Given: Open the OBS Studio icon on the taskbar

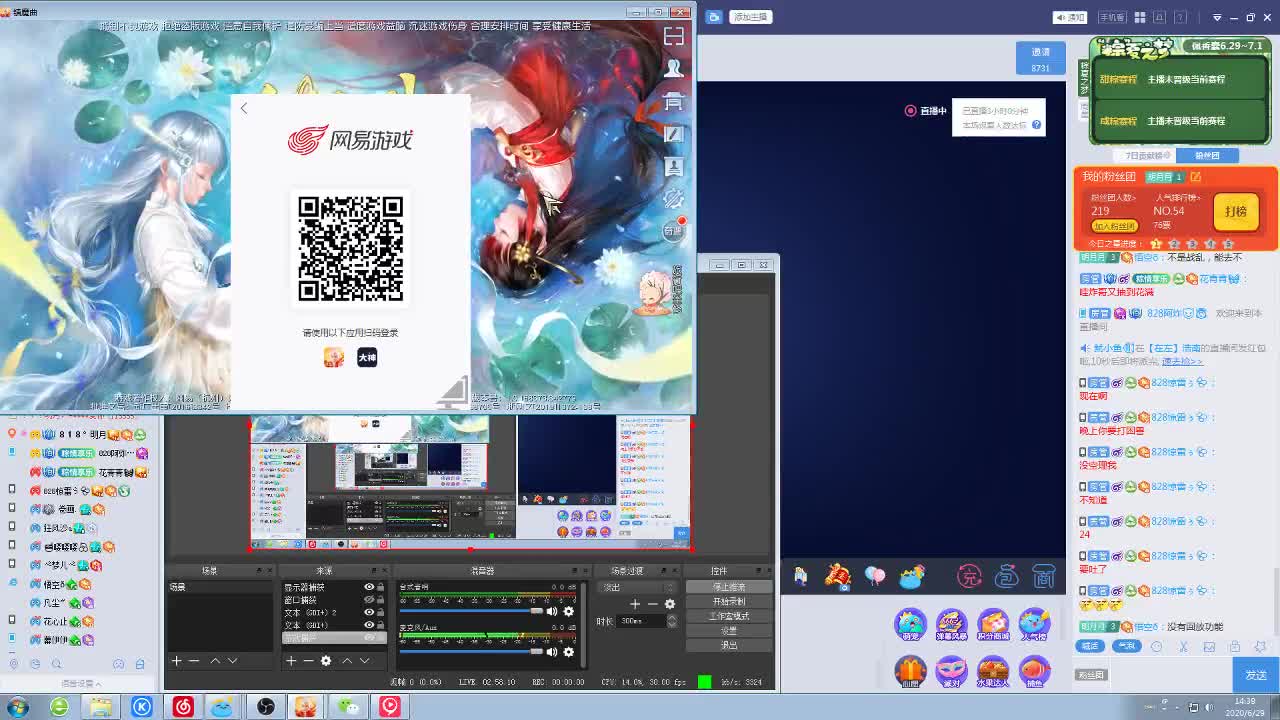Looking at the screenshot, I should point(265,707).
